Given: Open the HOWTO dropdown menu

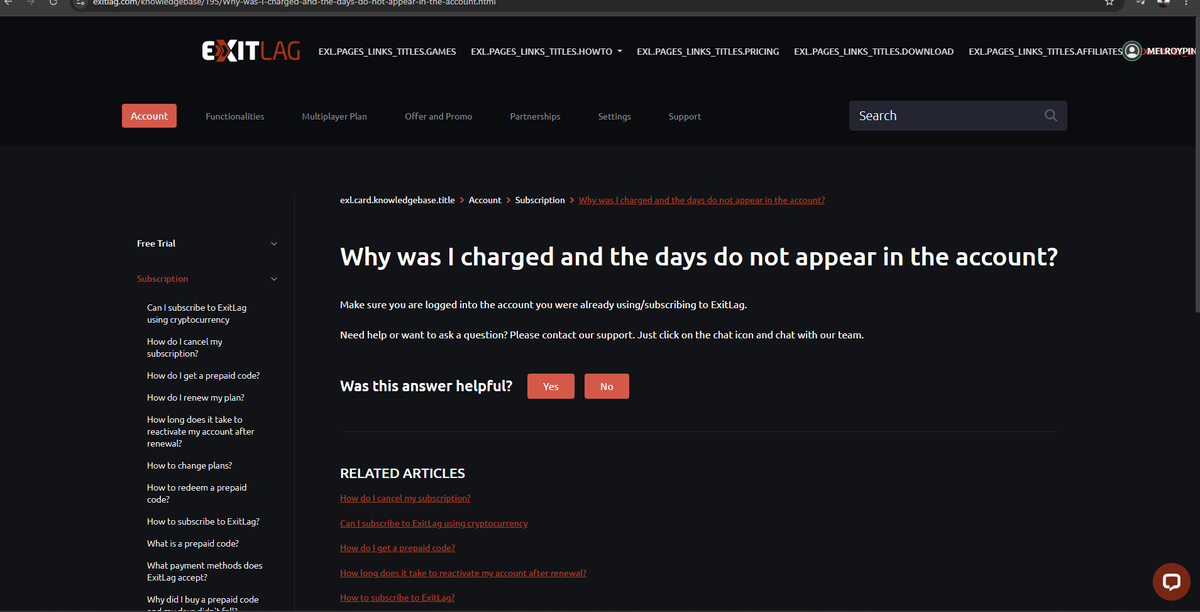Looking at the screenshot, I should click(x=546, y=51).
